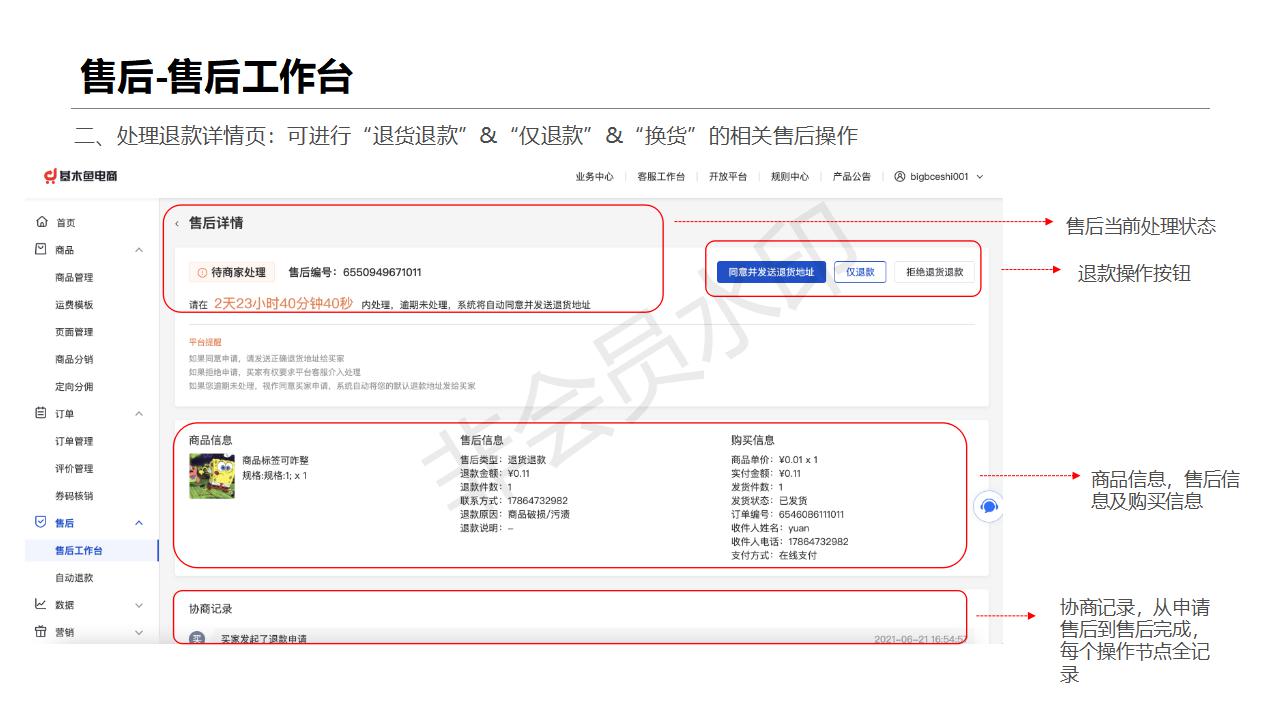The width and height of the screenshot is (1280, 720).
Task: Expand the 数据 sidebar section
Action: (x=139, y=605)
